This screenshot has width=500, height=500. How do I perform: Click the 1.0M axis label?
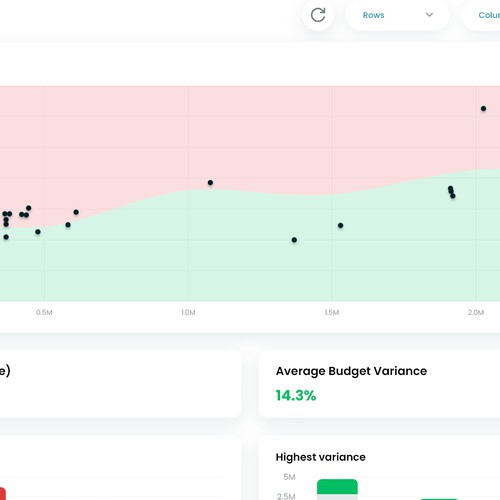pos(188,313)
